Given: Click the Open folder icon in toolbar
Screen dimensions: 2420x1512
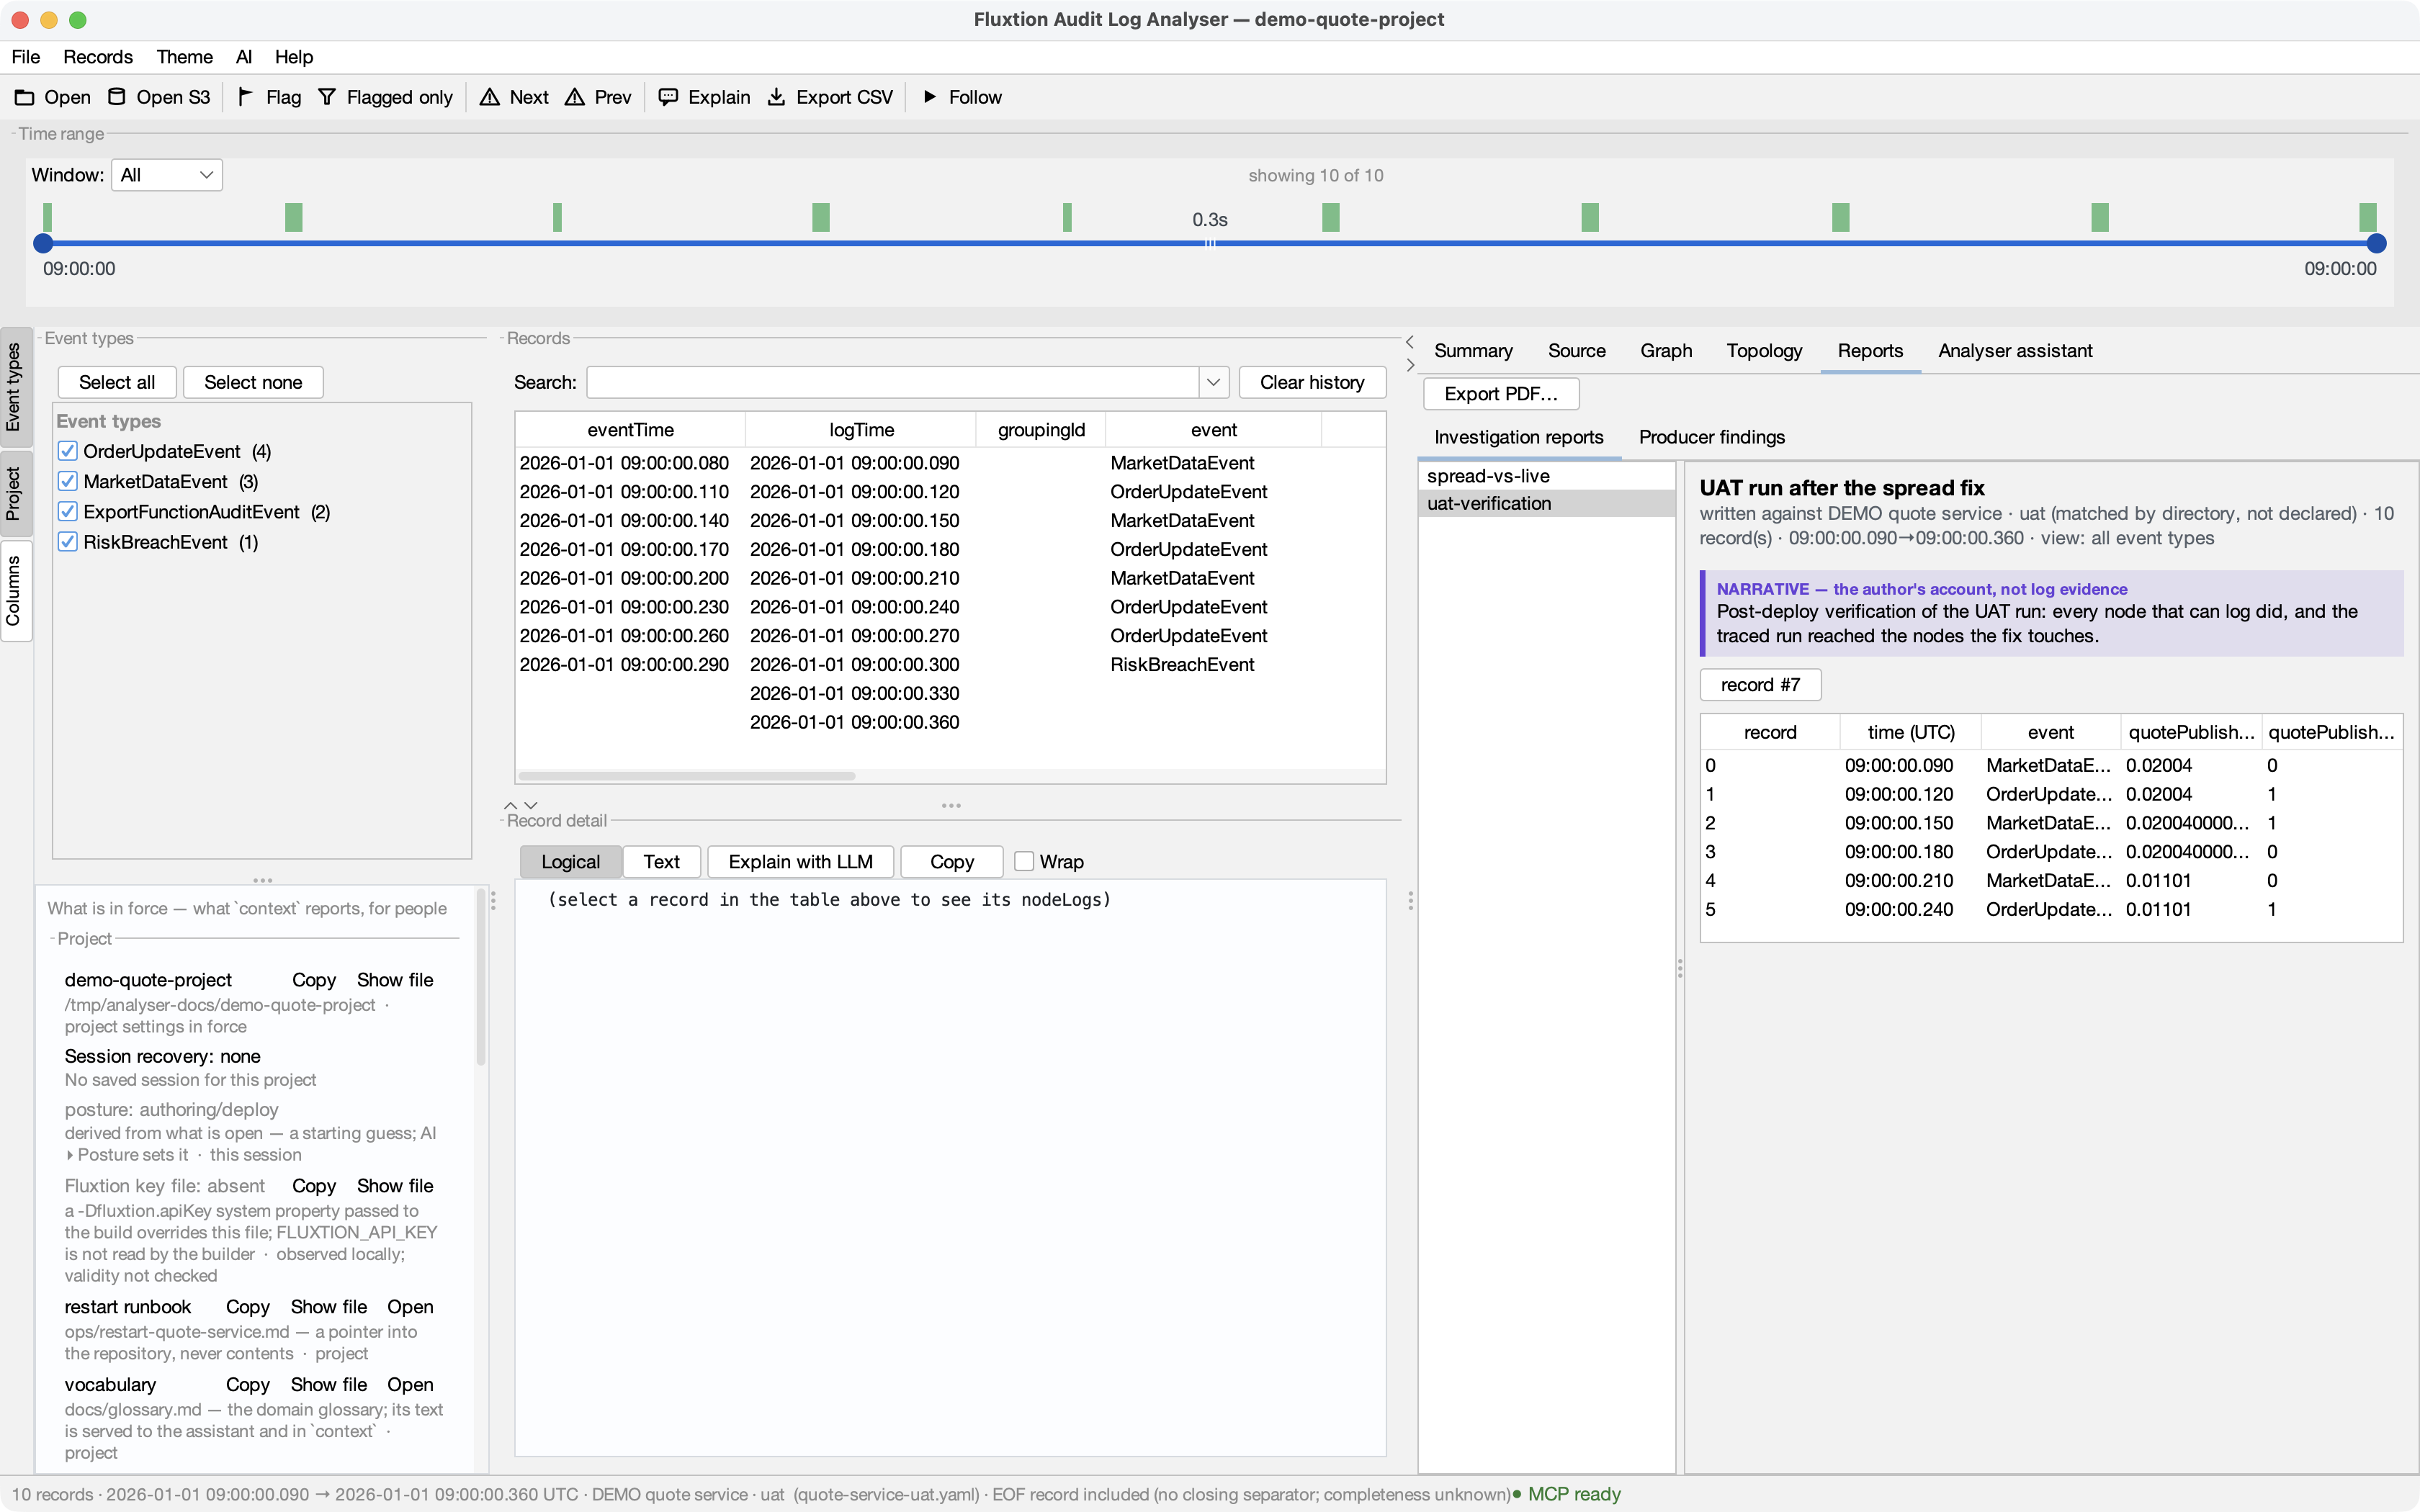Looking at the screenshot, I should [24, 97].
